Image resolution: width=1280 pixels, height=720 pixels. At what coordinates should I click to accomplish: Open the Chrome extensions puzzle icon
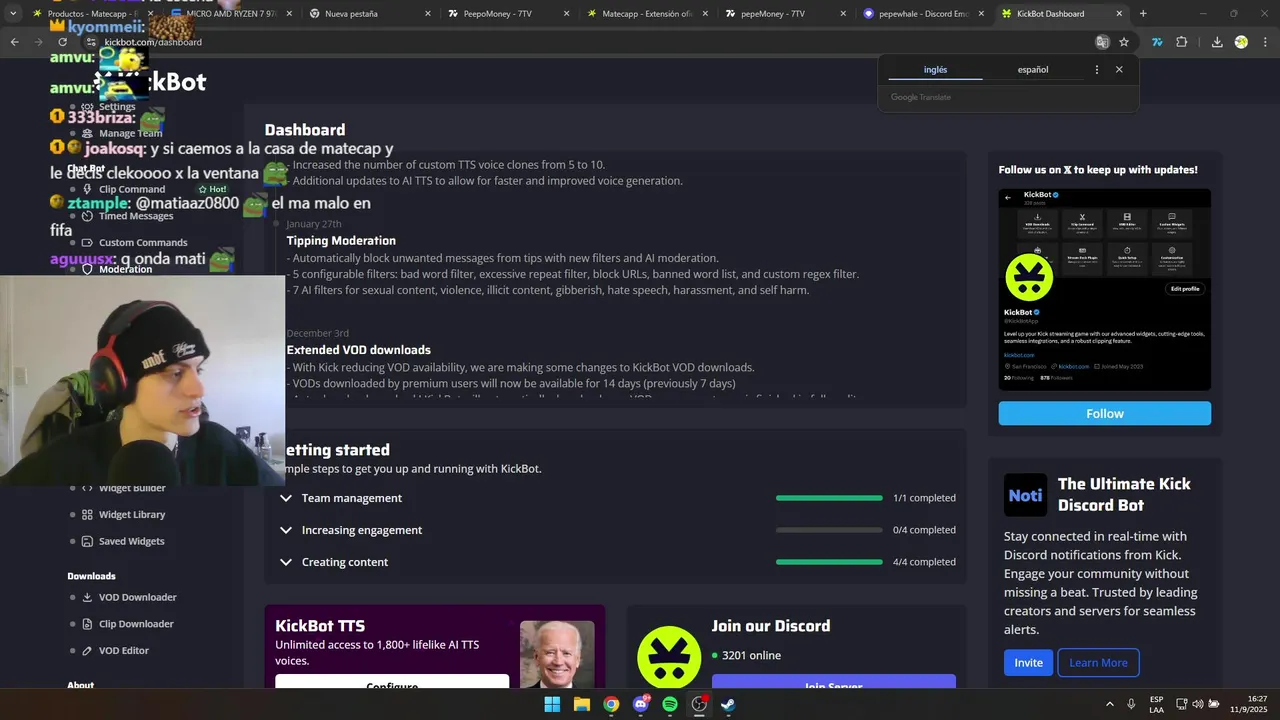coord(1182,42)
